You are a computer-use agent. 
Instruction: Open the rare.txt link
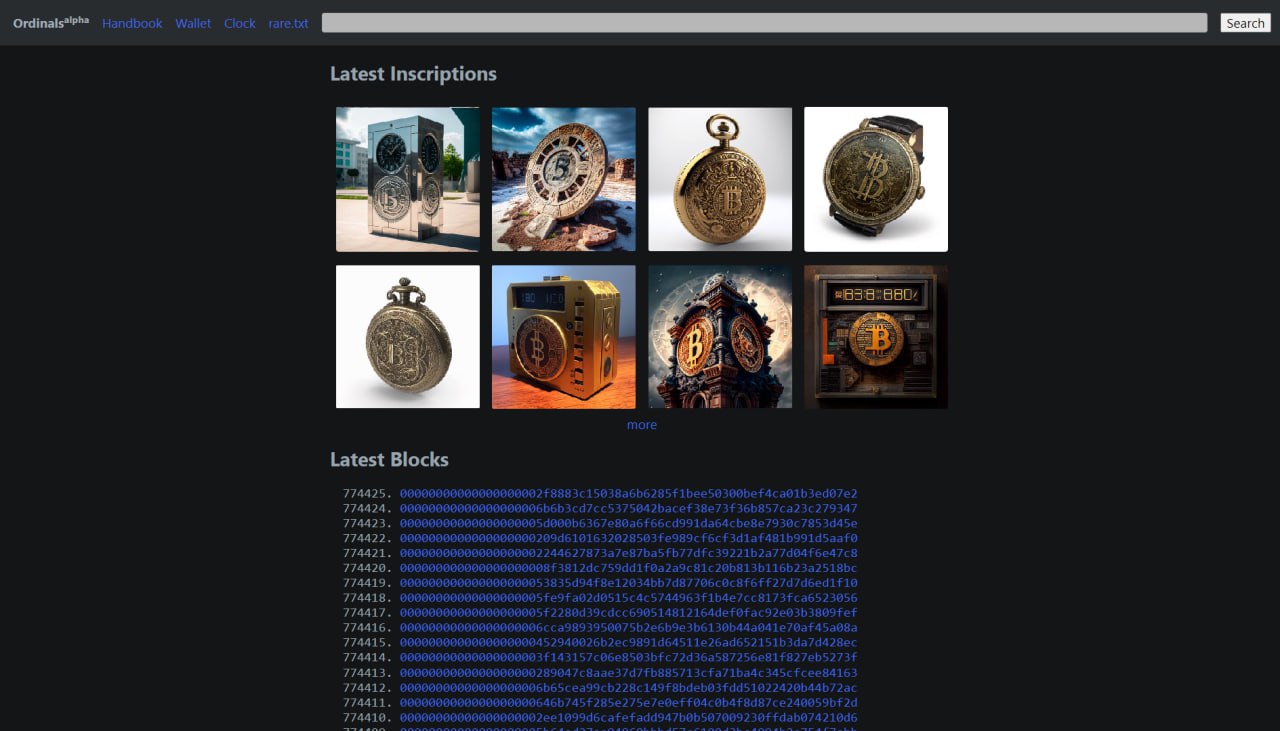[x=289, y=23]
